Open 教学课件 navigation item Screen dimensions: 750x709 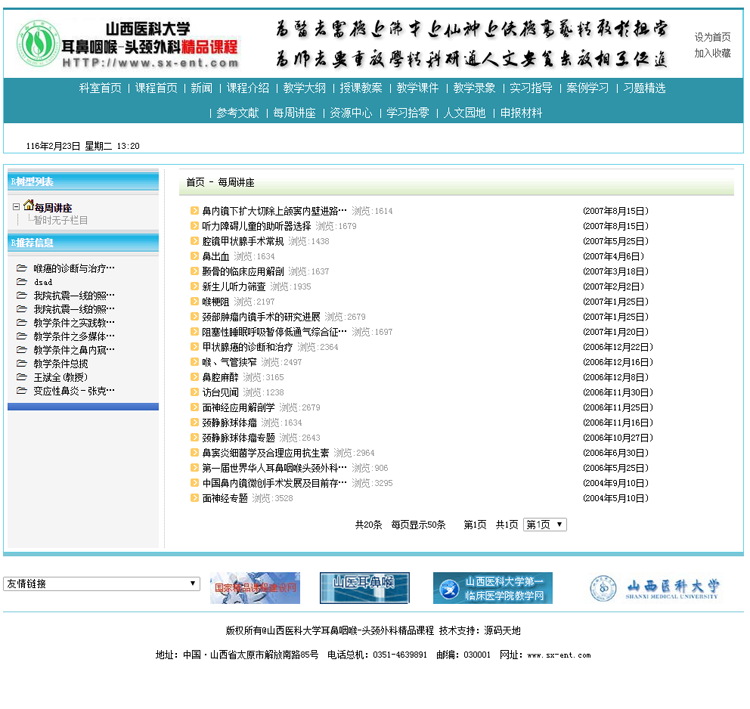click(x=417, y=88)
